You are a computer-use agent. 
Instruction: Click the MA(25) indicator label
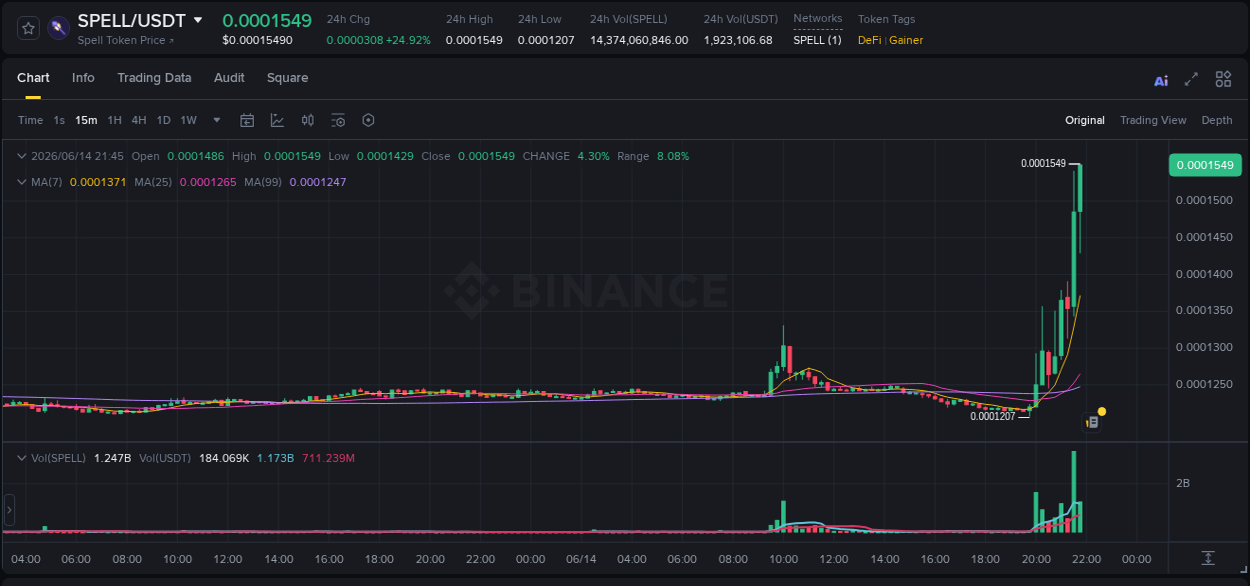coord(153,182)
